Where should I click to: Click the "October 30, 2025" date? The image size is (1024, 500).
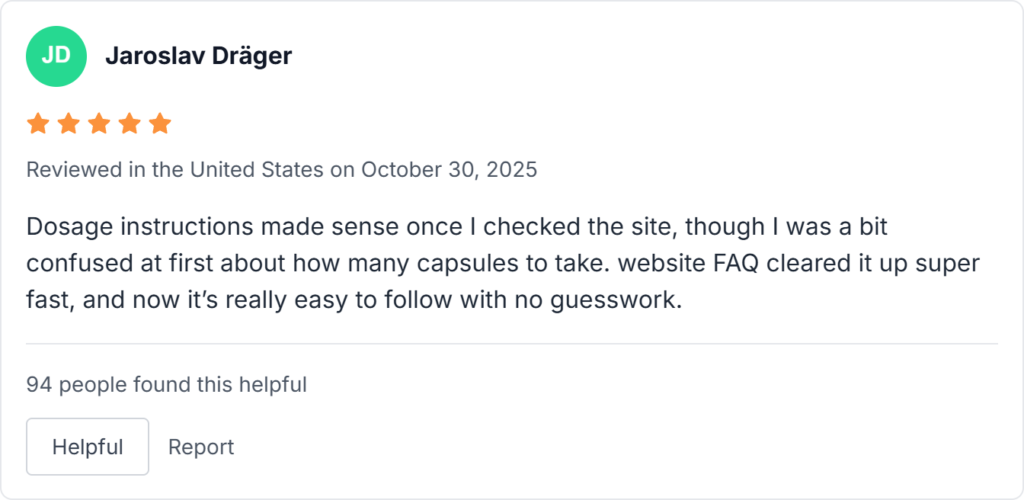449,169
